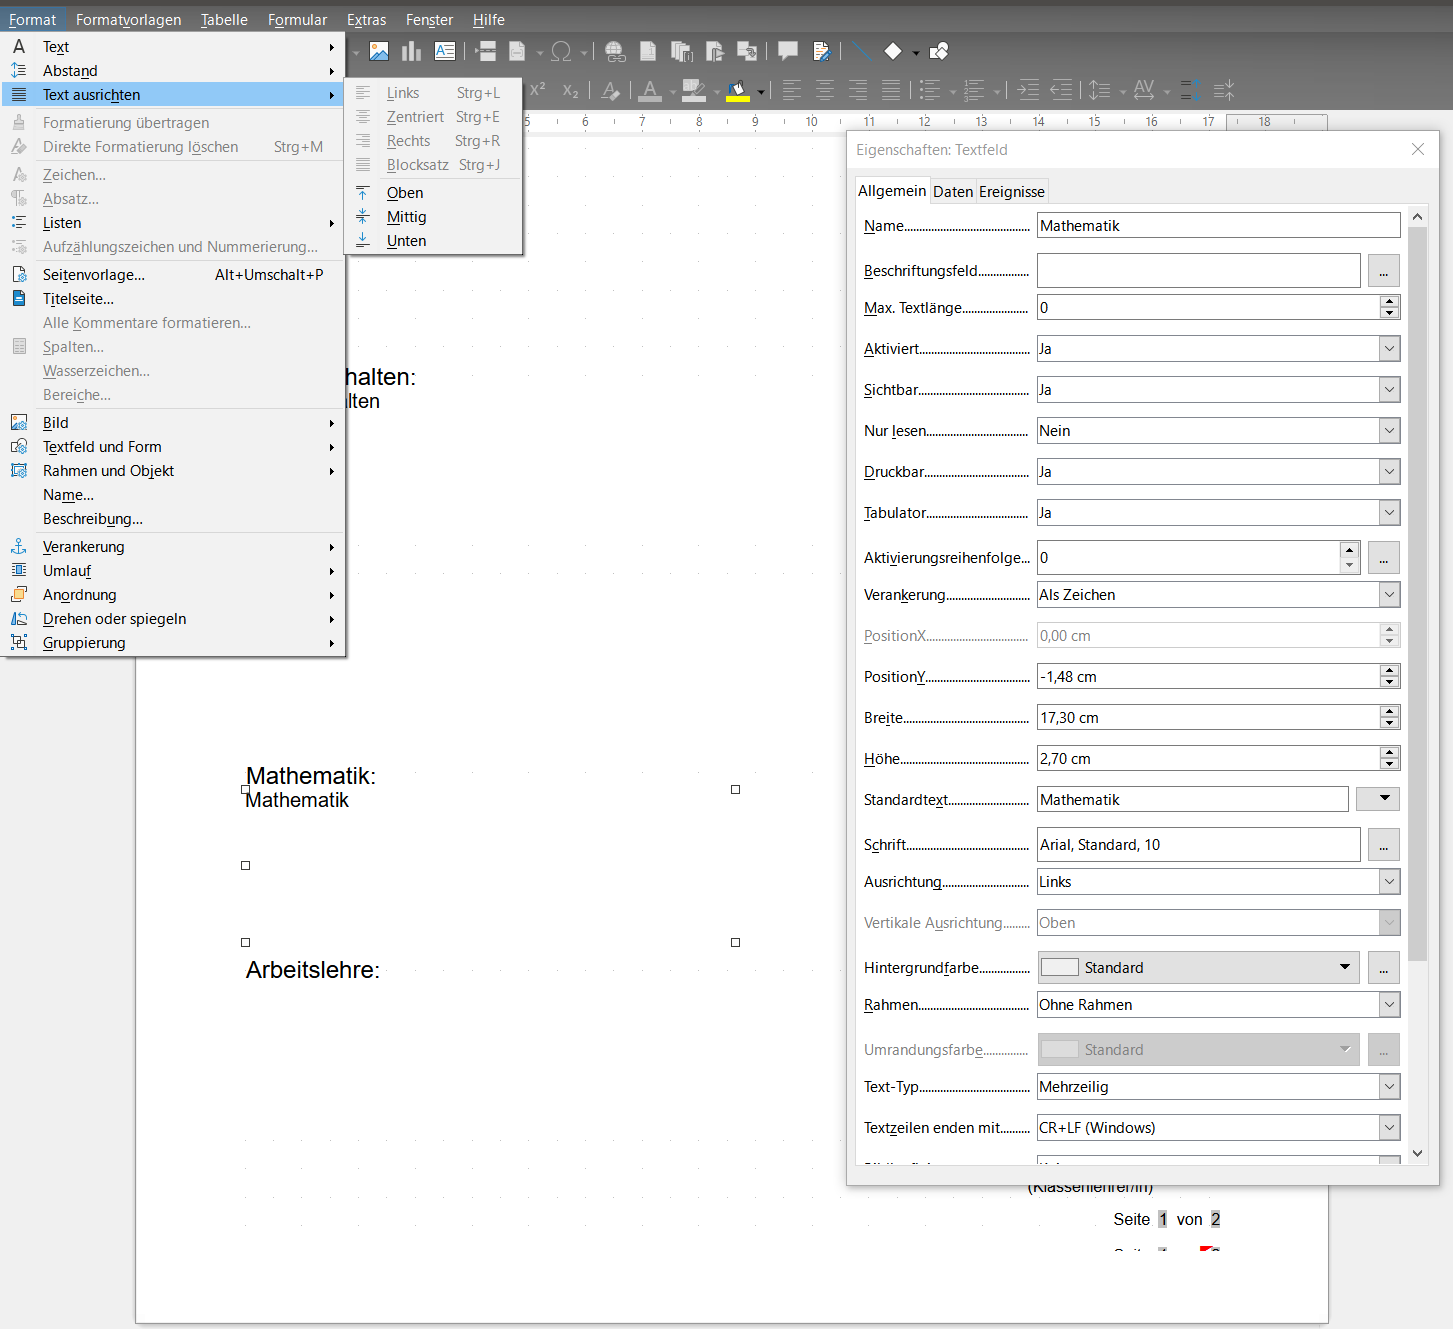This screenshot has width=1453, height=1329.
Task: Open the Seitenvorlage menu entry
Action: [173, 275]
